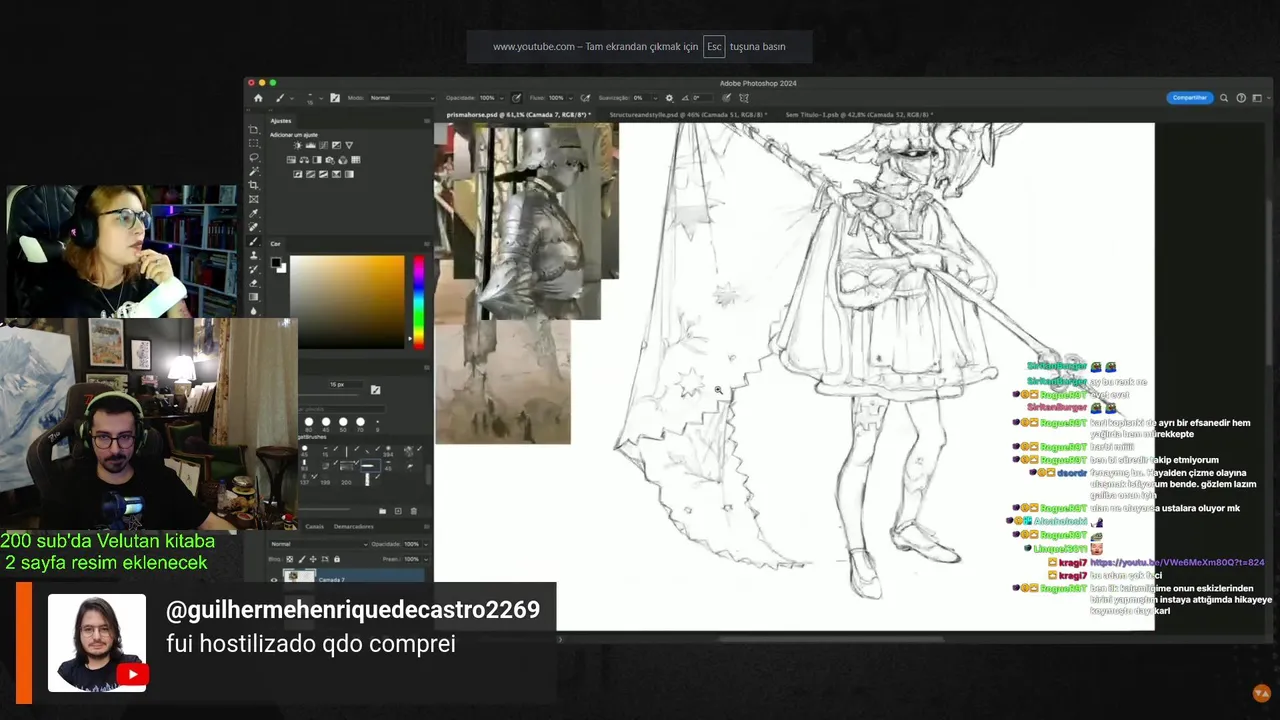Toggle pressure for size icon
Image resolution: width=1280 pixels, height=720 pixels.
(x=726, y=98)
